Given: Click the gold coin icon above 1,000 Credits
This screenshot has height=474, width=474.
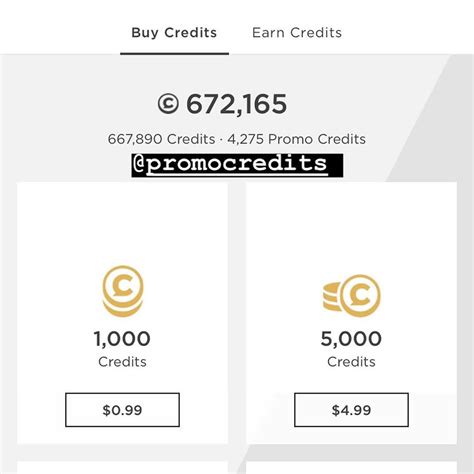Looking at the screenshot, I should pyautogui.click(x=123, y=291).
